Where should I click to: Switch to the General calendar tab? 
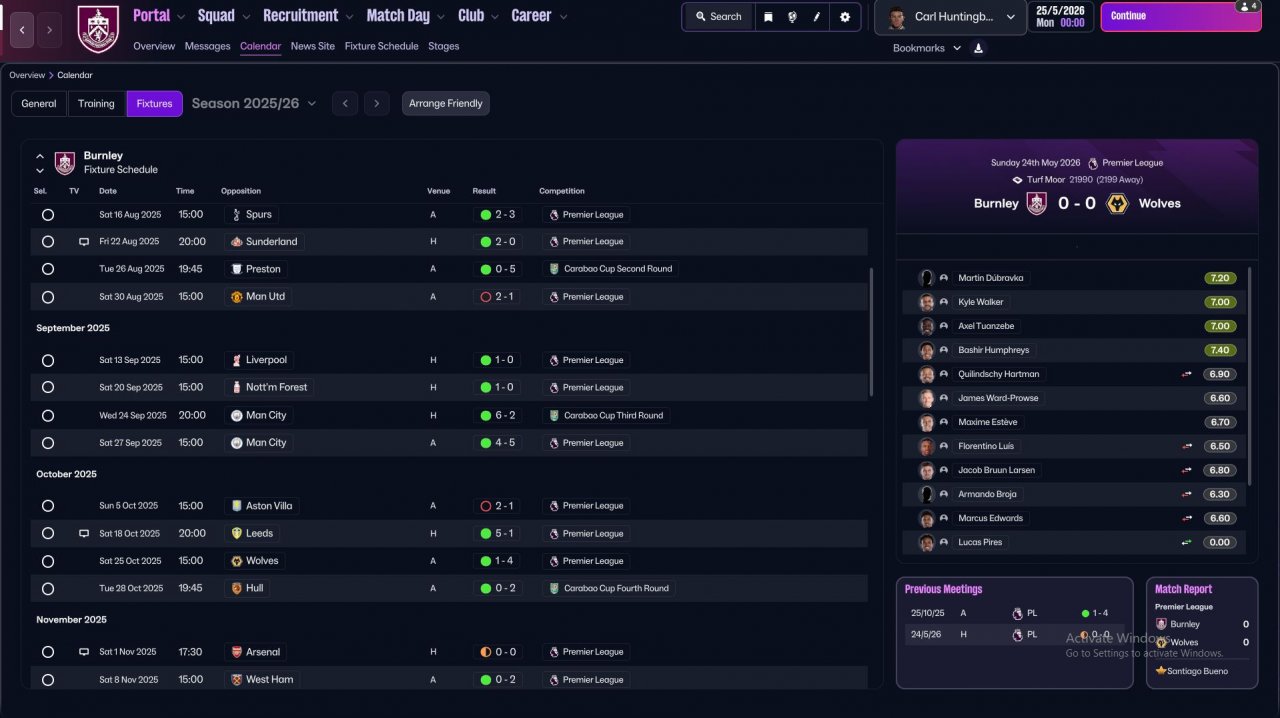click(x=39, y=104)
